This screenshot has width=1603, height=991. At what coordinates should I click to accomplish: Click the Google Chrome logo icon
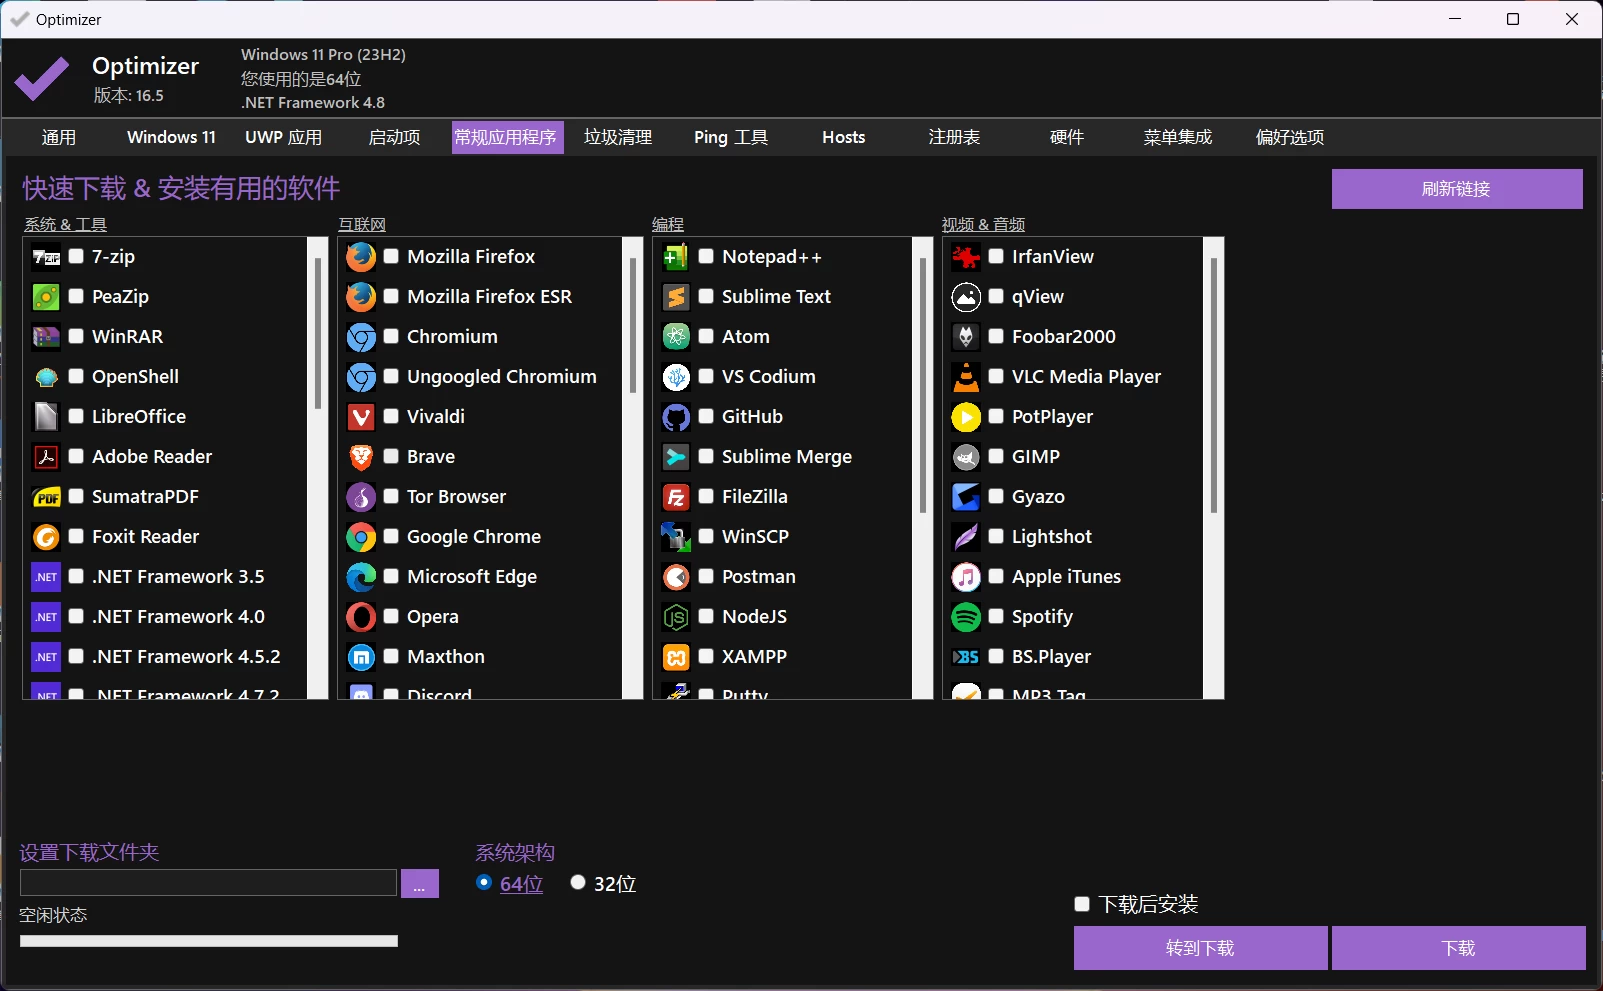[361, 537]
